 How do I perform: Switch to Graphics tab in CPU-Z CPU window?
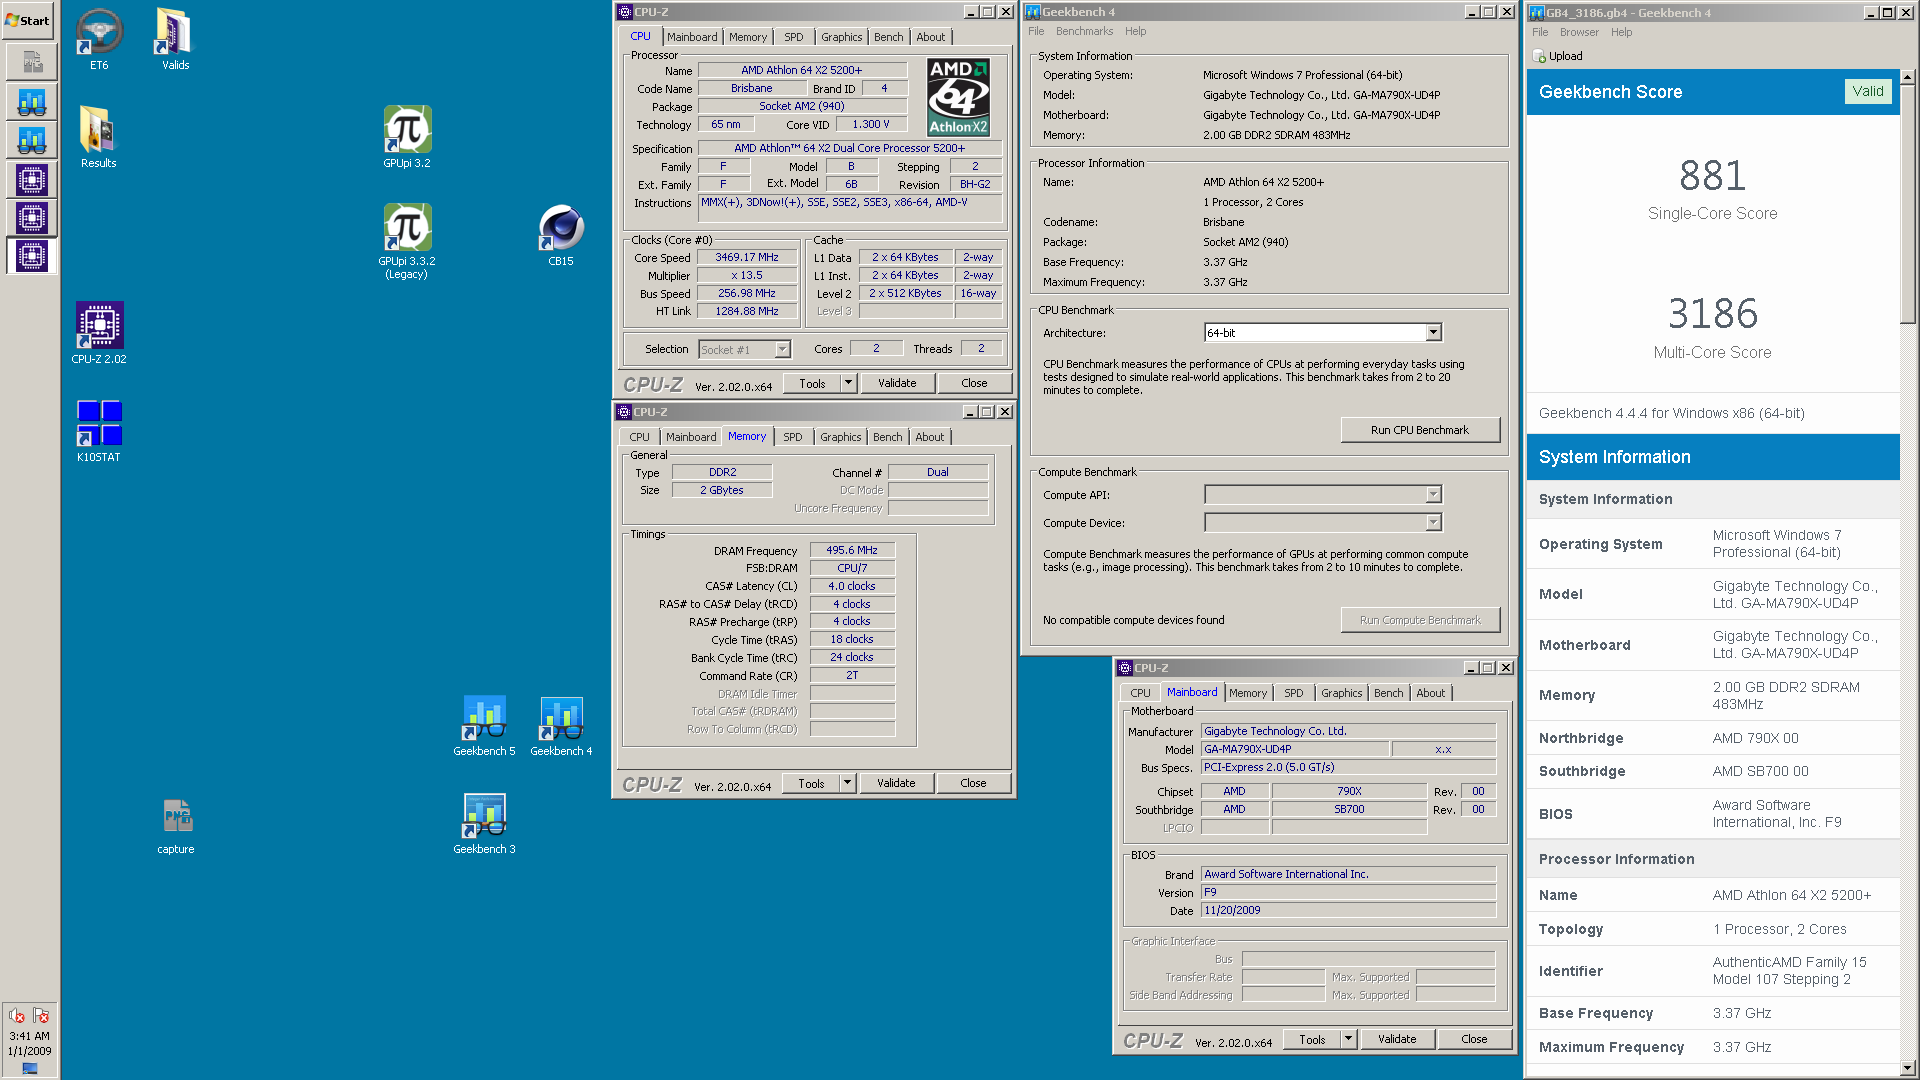tap(841, 37)
